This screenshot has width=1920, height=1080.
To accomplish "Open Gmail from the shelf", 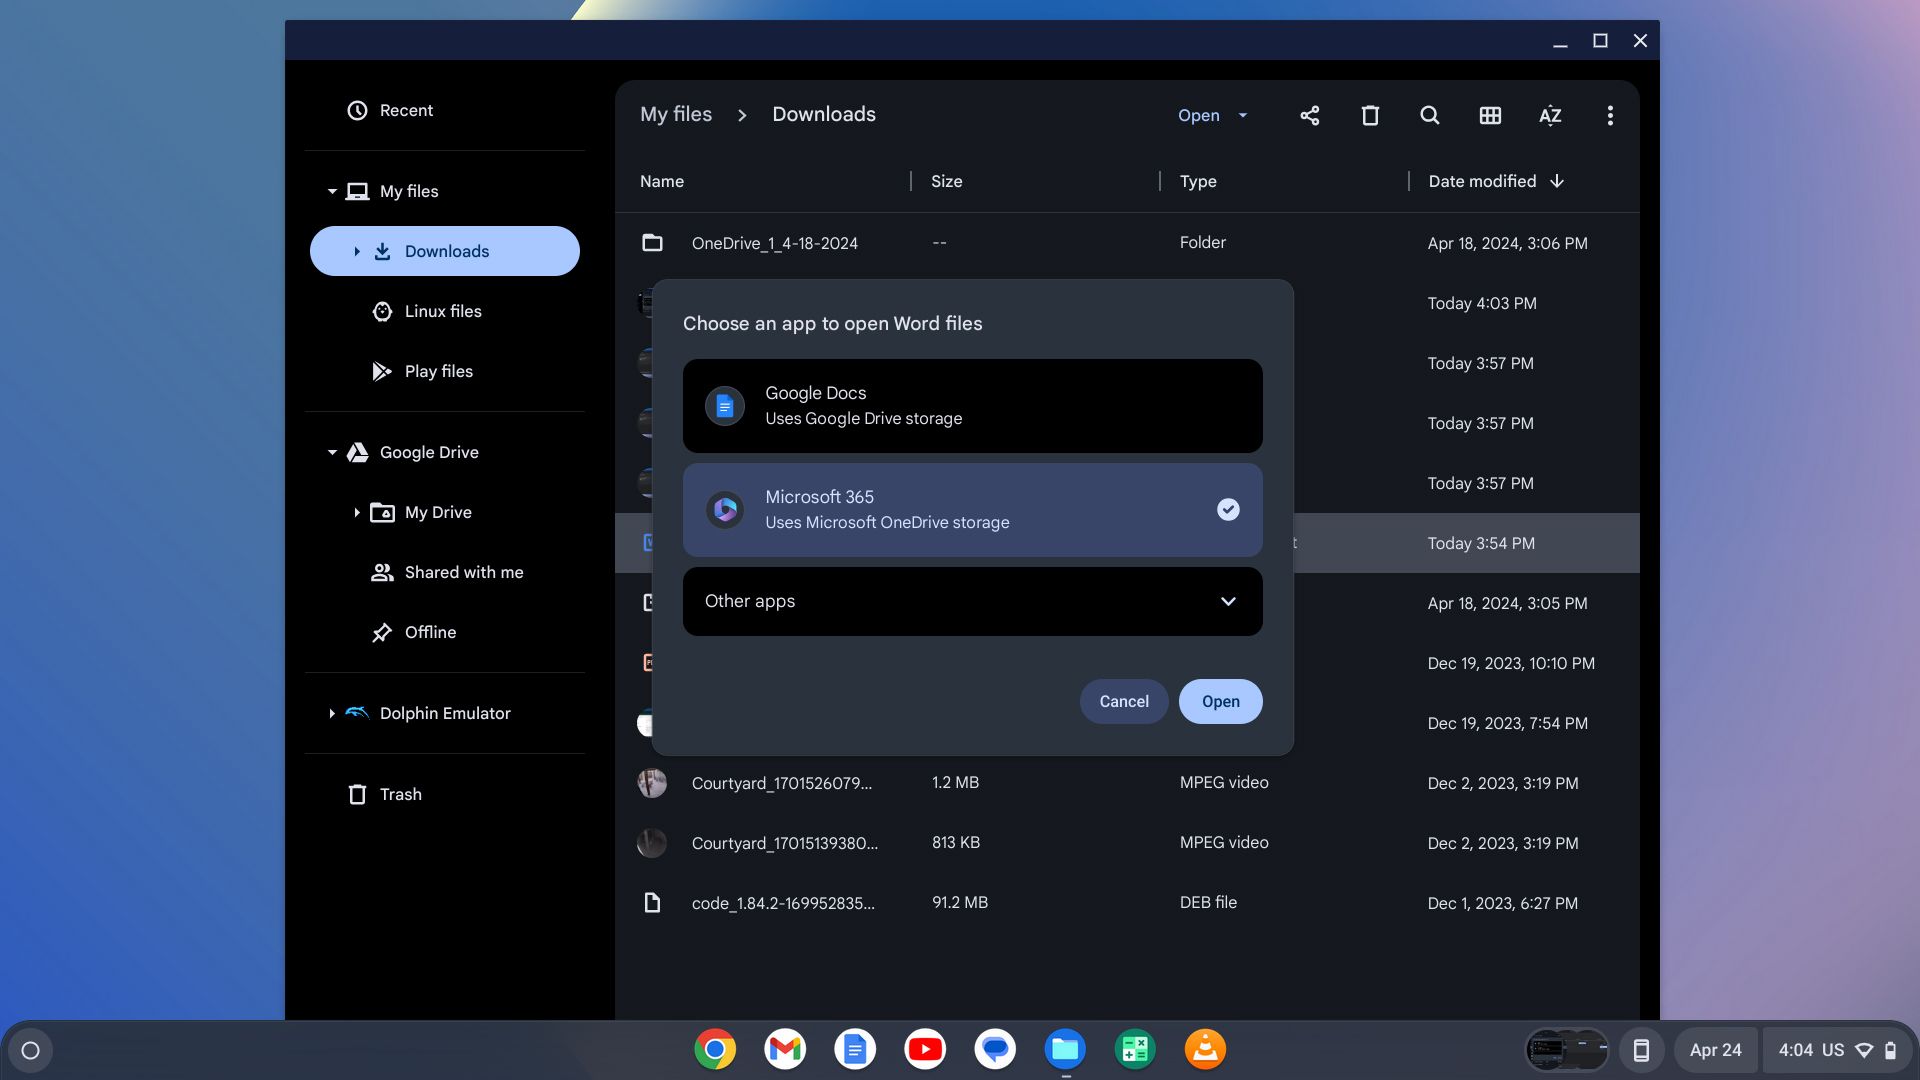I will coord(785,1049).
